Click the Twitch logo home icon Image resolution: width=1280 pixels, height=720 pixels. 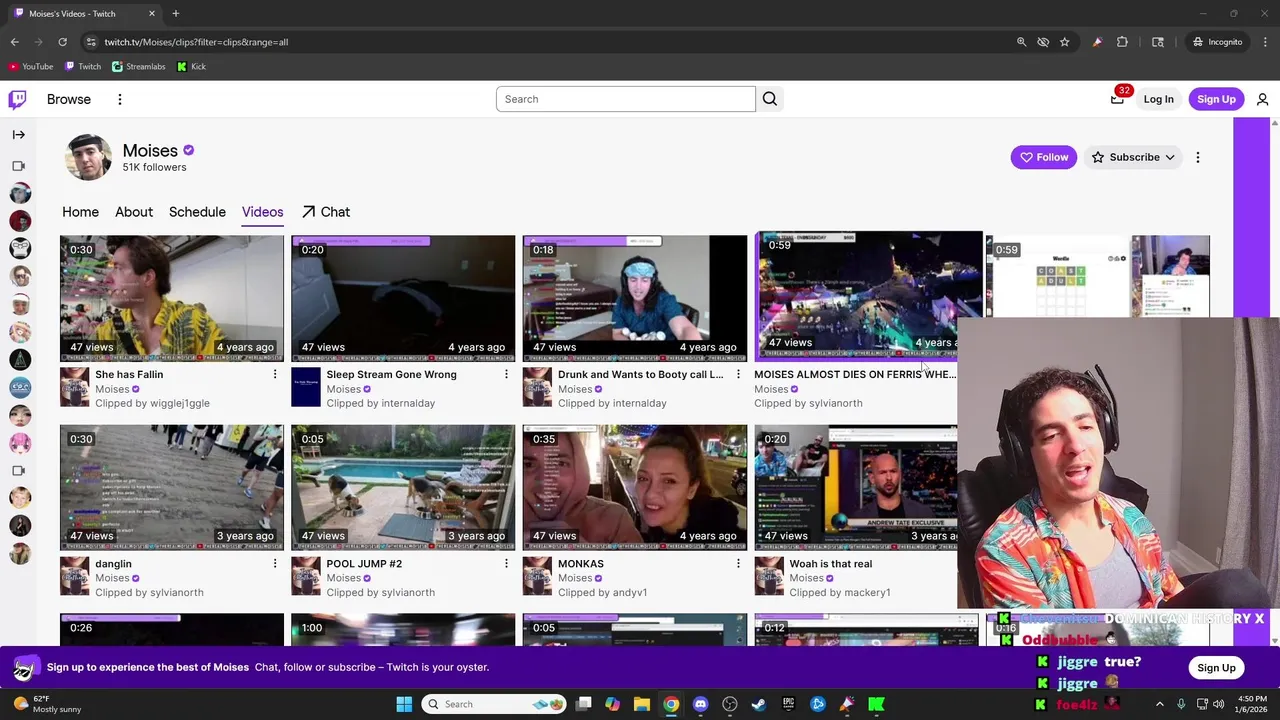coord(17,99)
